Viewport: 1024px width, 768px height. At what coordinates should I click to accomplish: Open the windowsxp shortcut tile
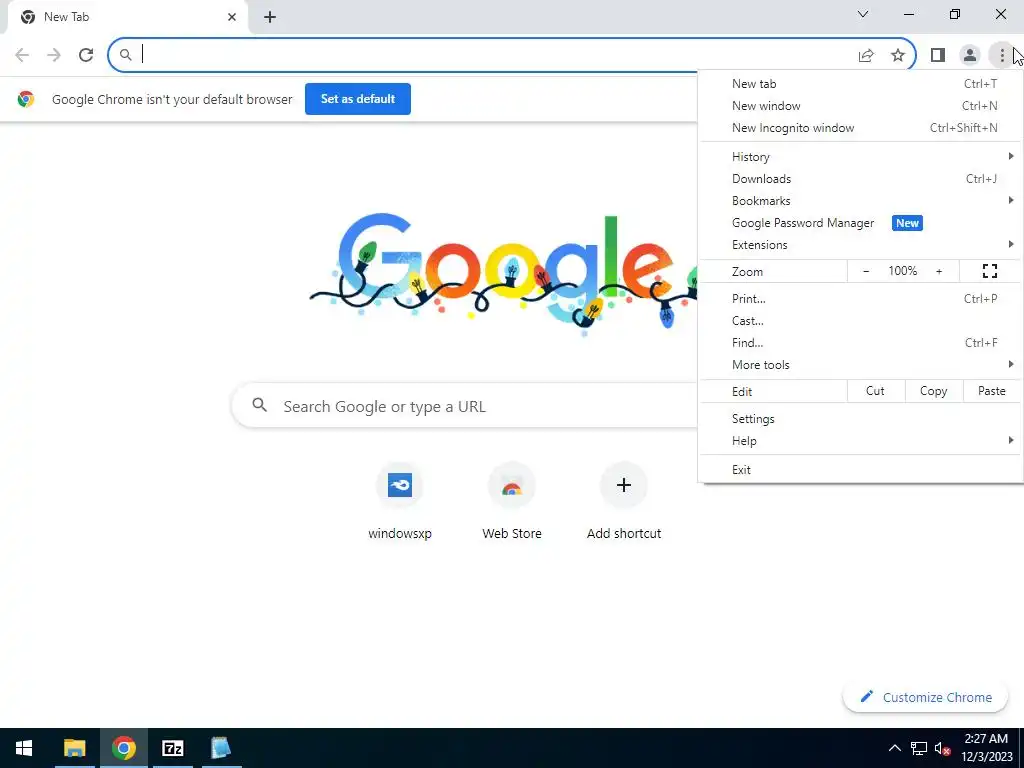point(400,501)
